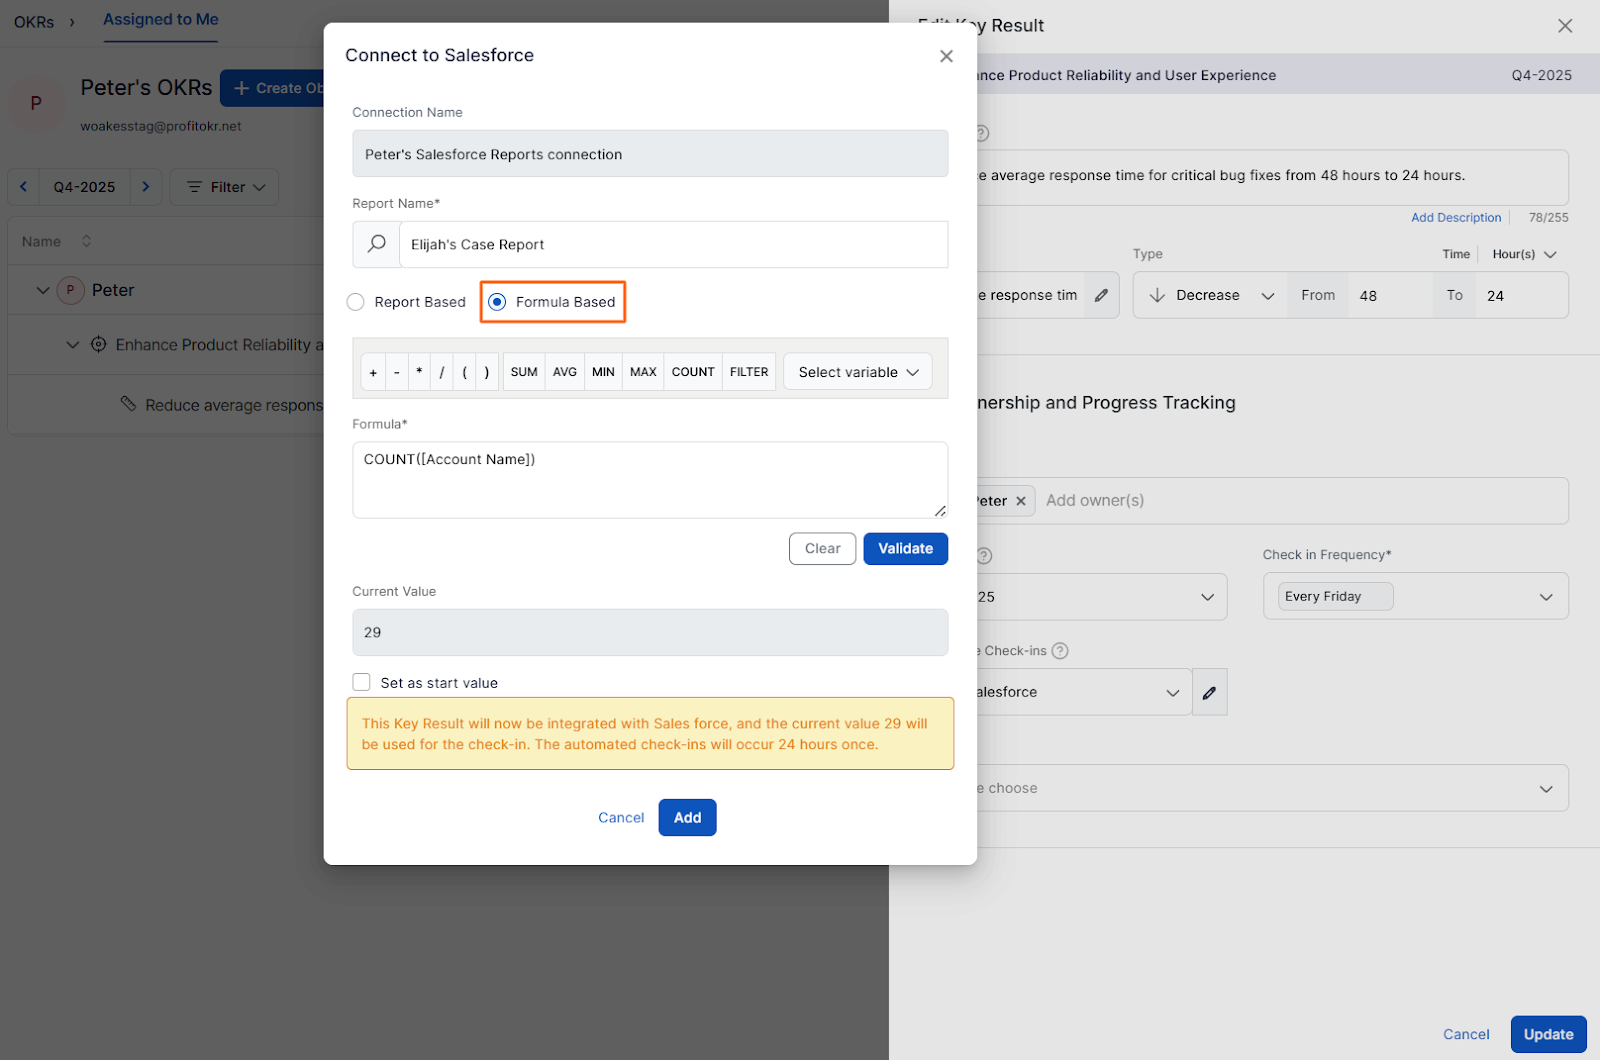Add the FILTER function
1600x1060 pixels.
(x=749, y=372)
